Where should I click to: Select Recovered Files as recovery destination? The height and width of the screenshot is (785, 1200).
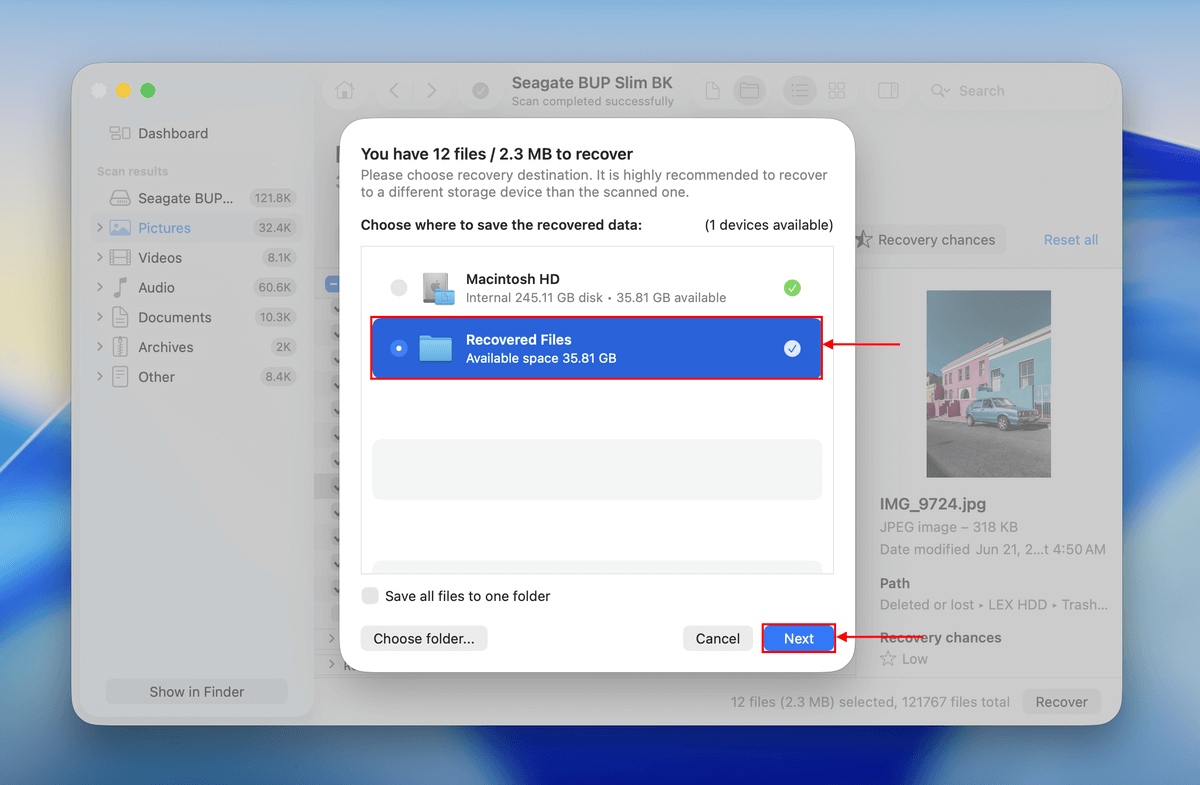click(596, 347)
